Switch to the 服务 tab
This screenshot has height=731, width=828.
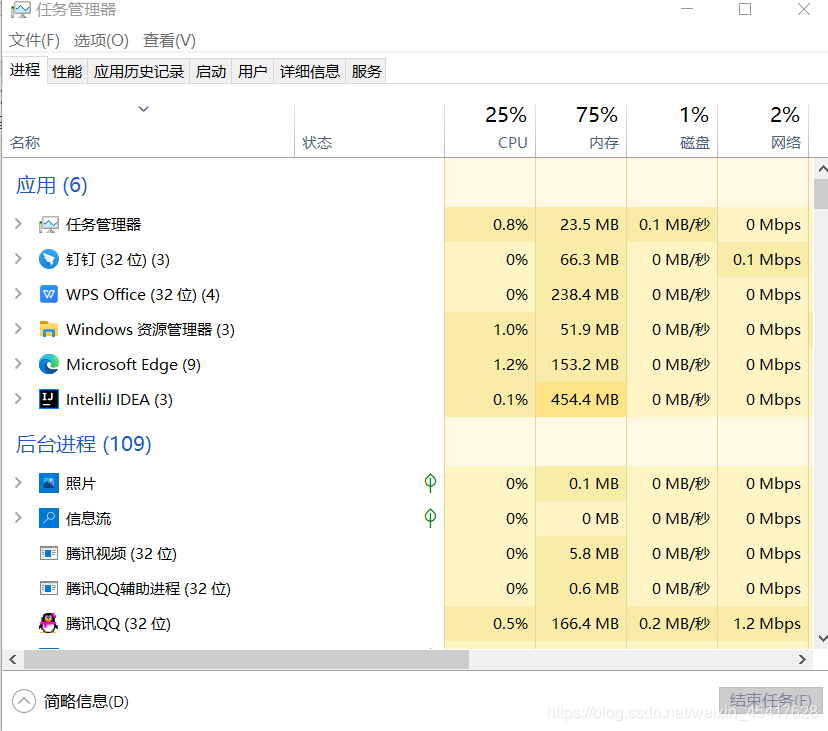[x=366, y=71]
